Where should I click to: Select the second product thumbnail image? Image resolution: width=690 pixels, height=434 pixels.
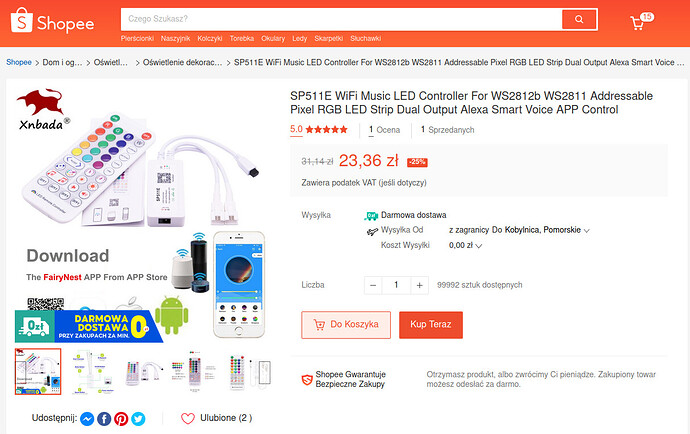(x=95, y=370)
